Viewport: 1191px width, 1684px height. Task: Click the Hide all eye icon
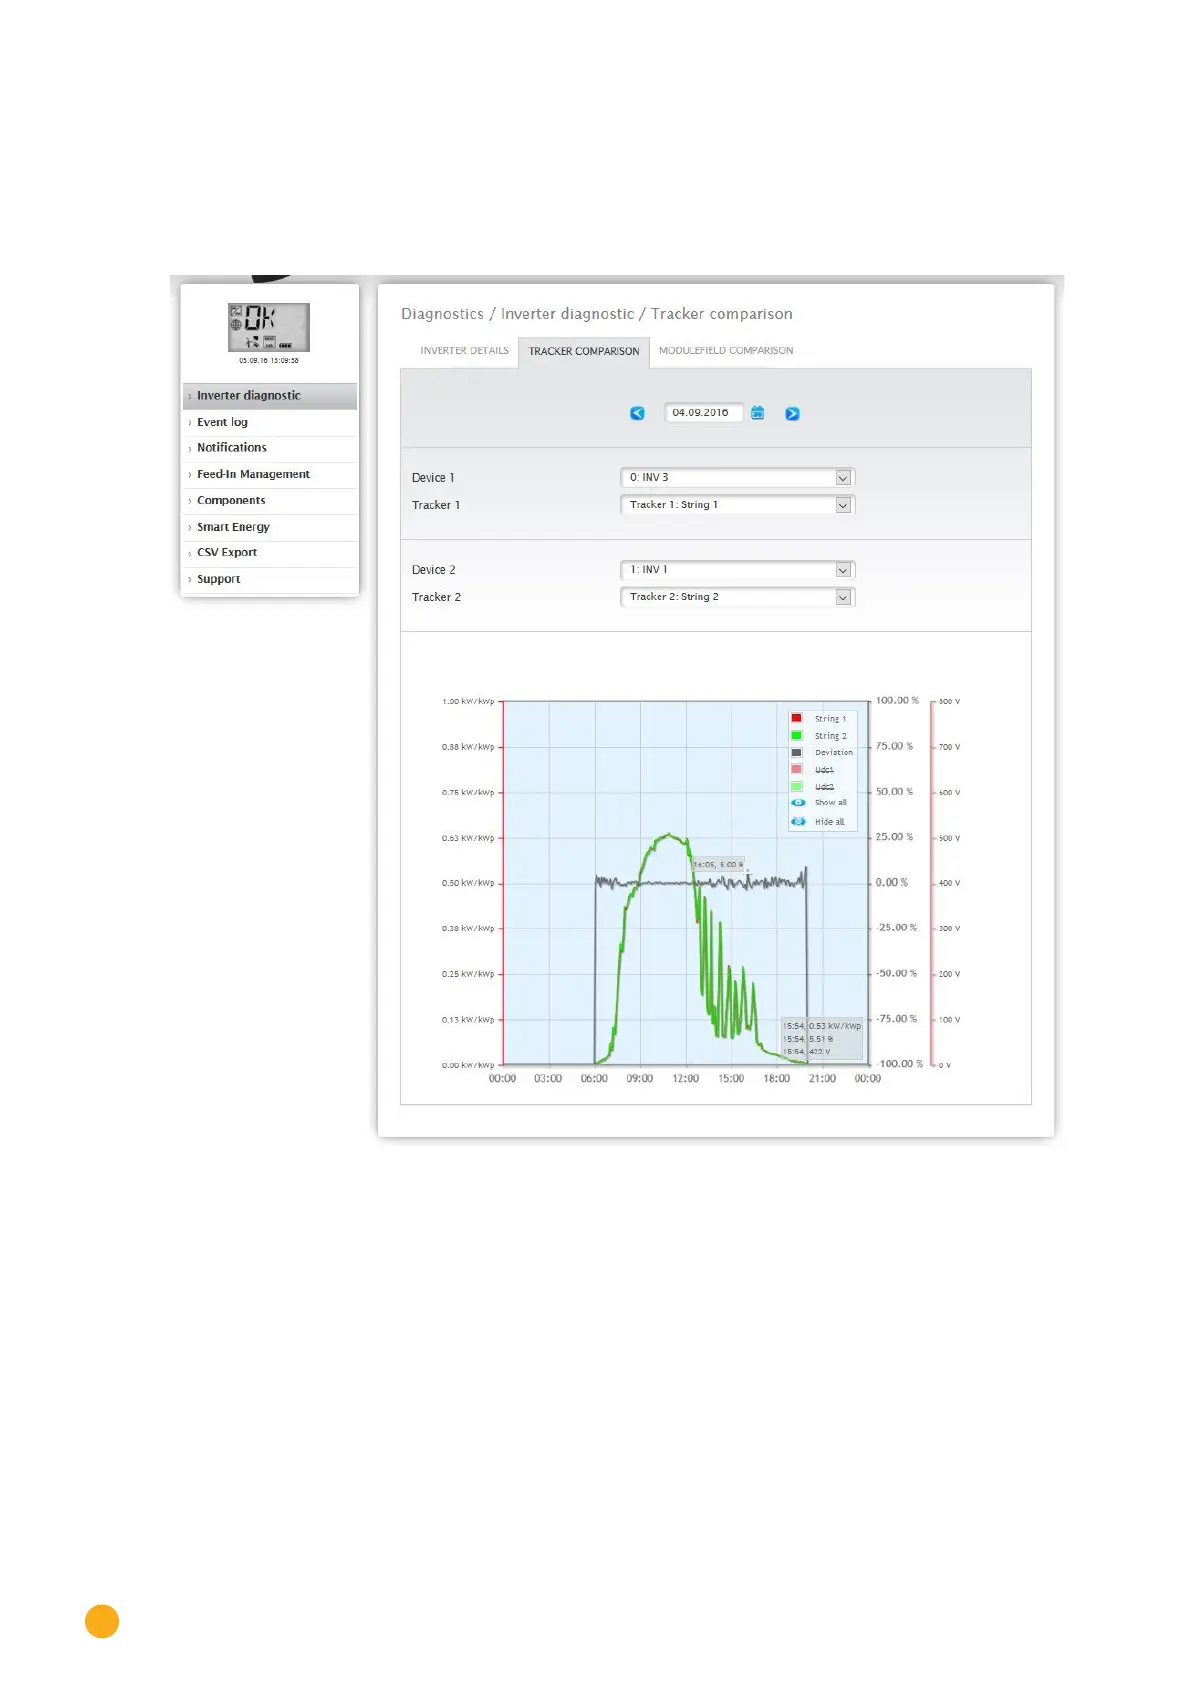[798, 821]
